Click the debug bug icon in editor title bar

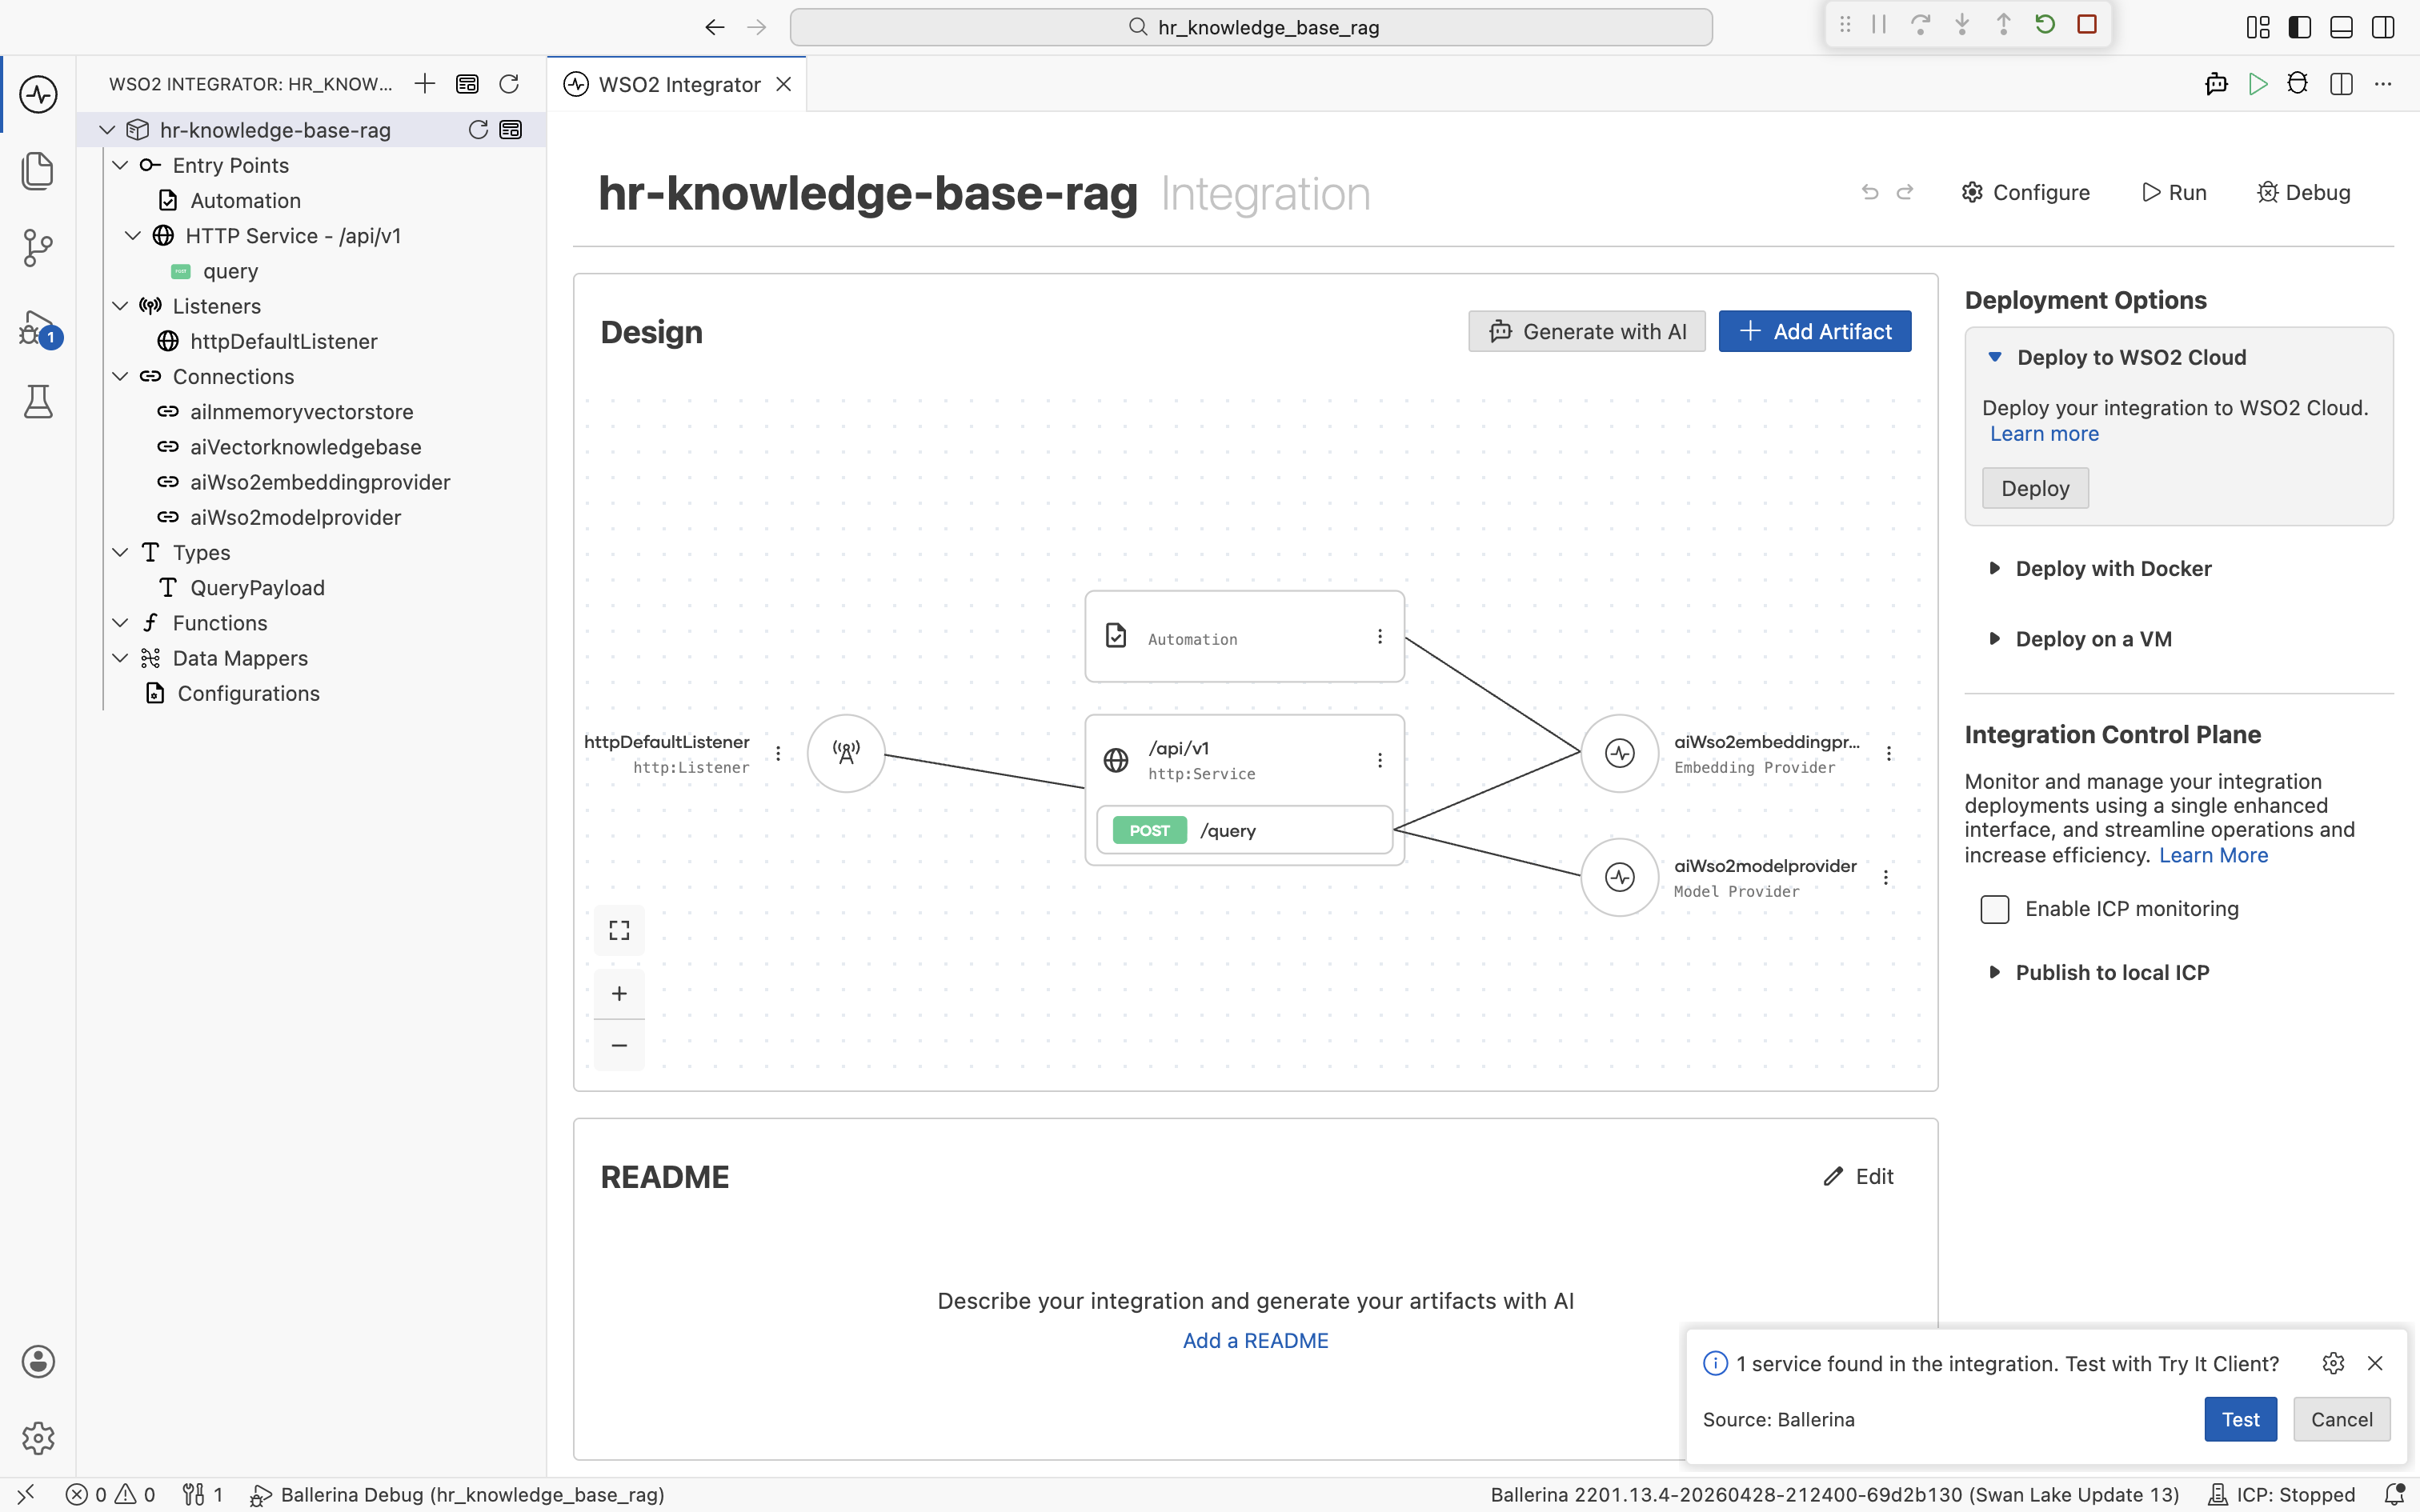[2298, 84]
